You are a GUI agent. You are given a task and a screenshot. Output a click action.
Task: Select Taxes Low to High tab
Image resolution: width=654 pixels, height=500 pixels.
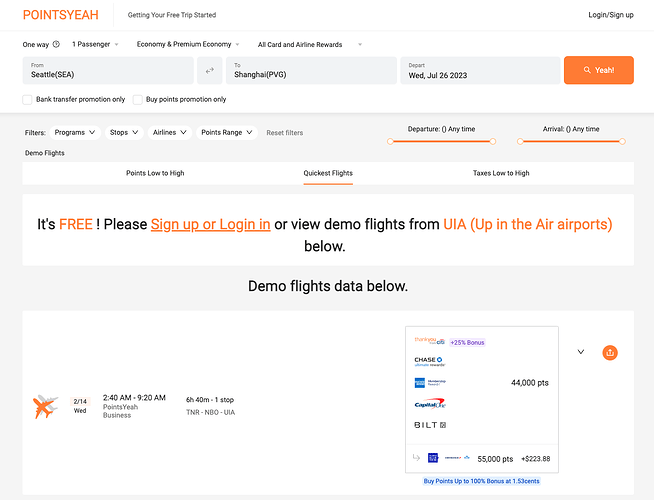501,173
